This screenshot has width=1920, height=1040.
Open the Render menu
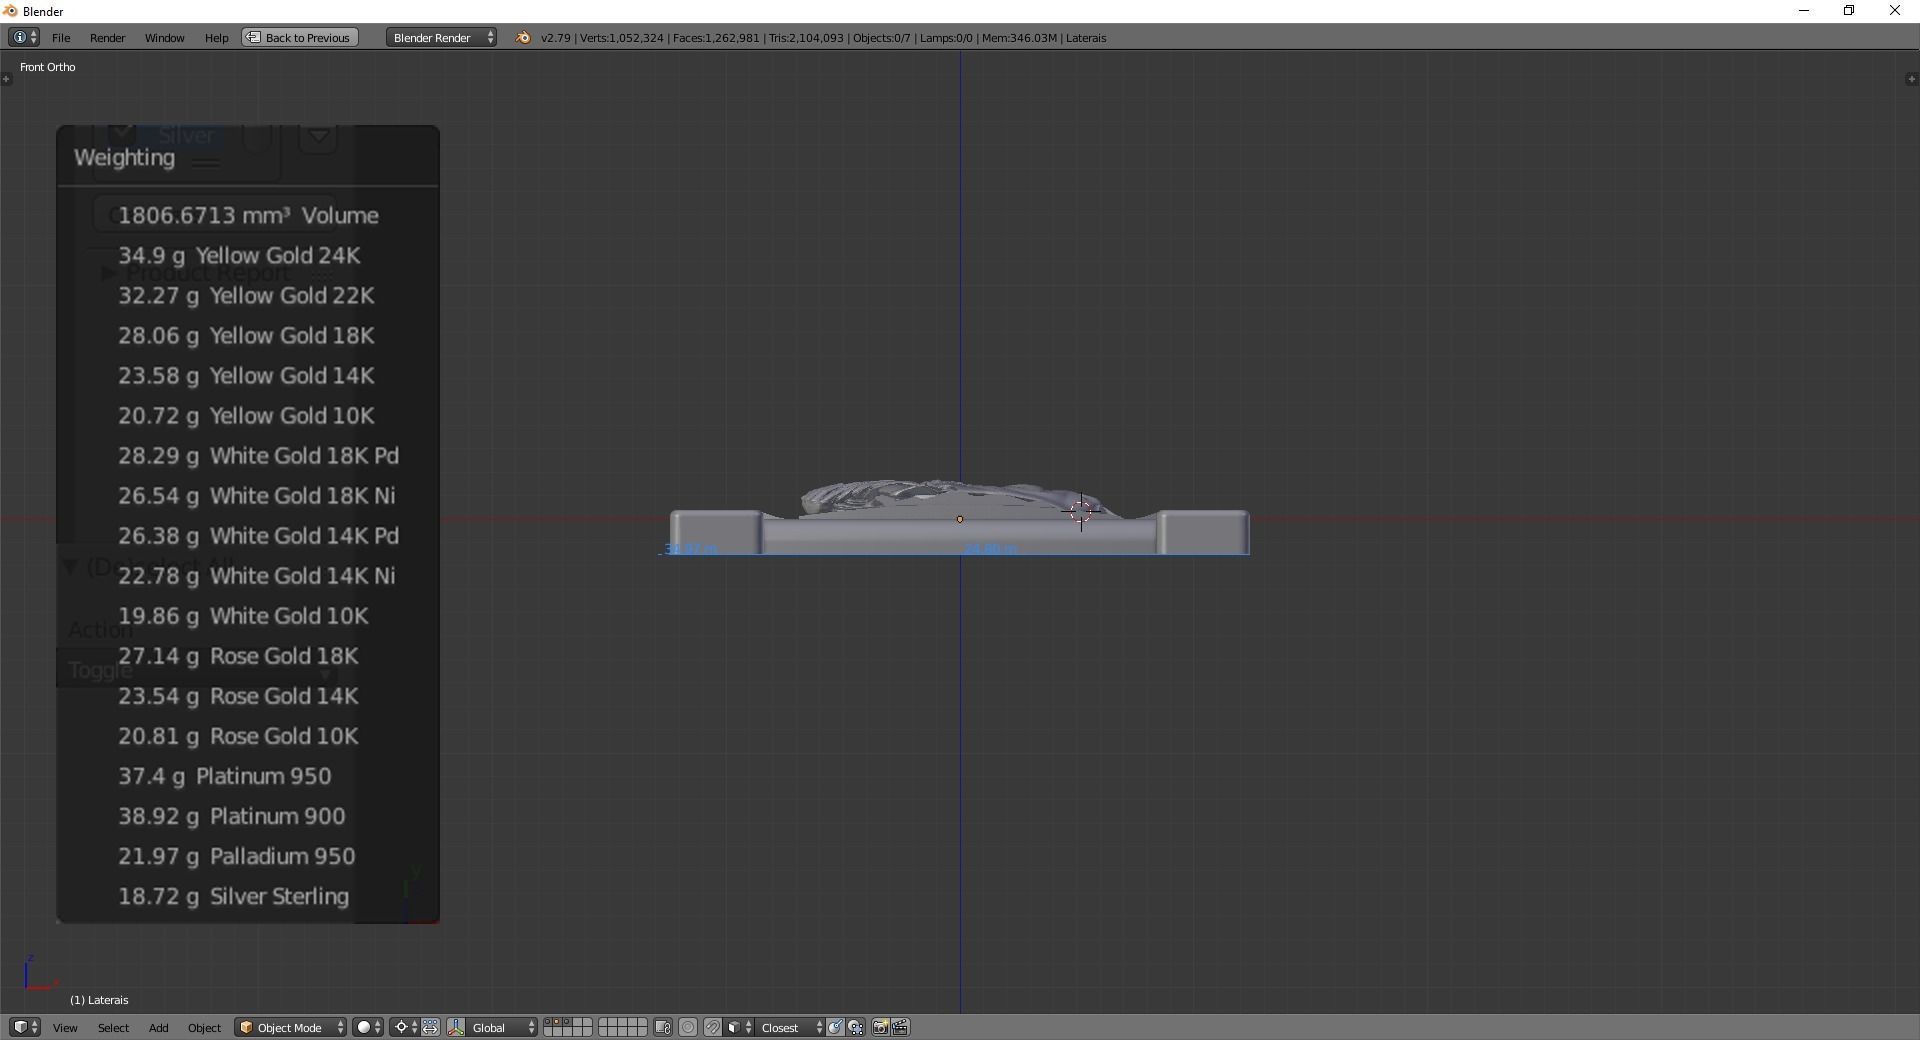coord(107,37)
